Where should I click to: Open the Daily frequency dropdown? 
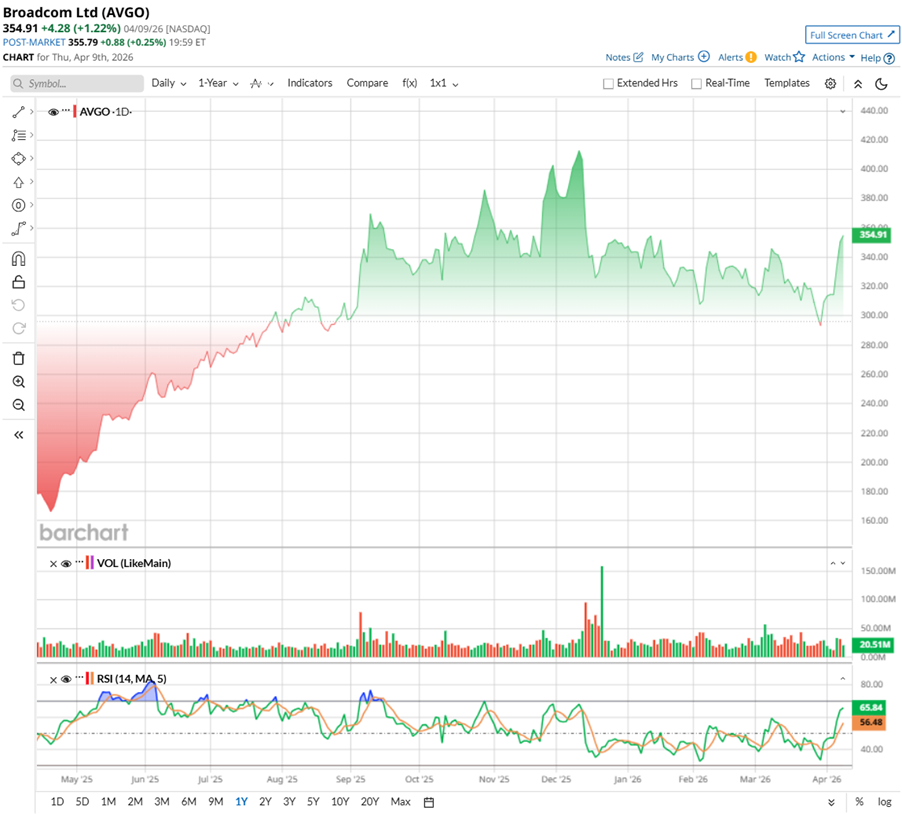168,83
